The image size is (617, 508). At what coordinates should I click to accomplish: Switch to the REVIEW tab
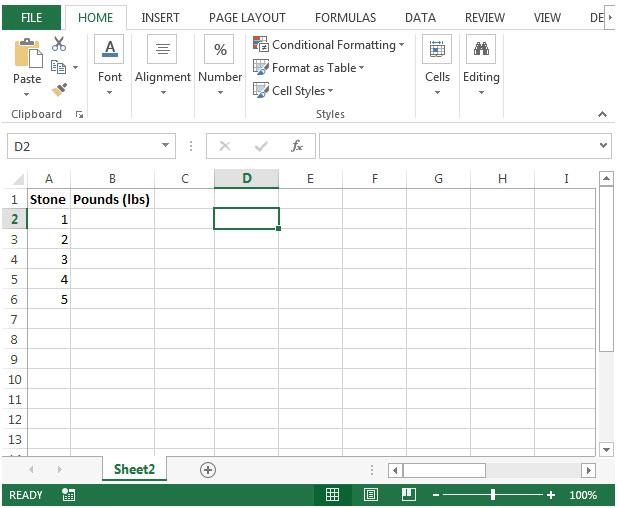(485, 18)
